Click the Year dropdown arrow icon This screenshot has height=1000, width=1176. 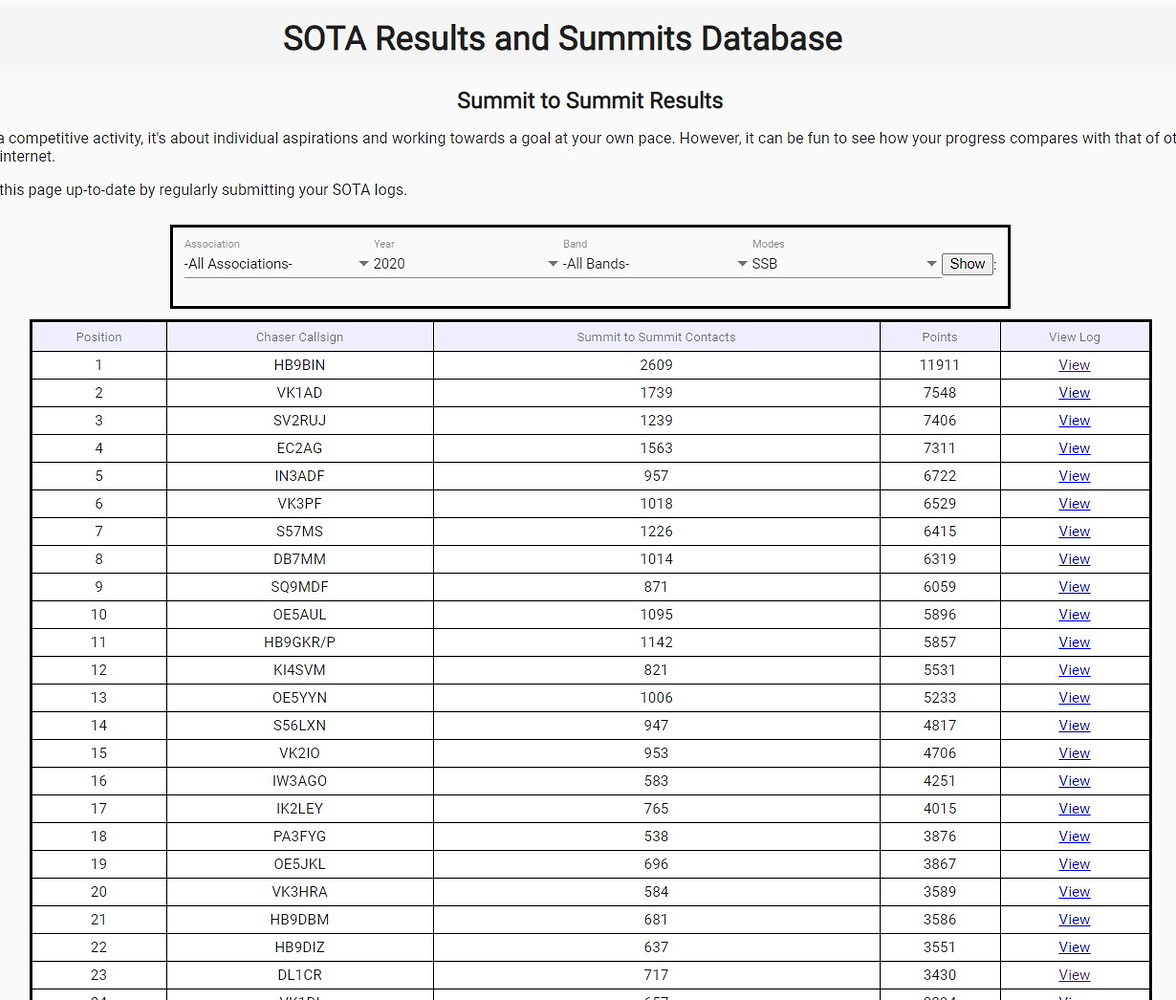point(551,263)
